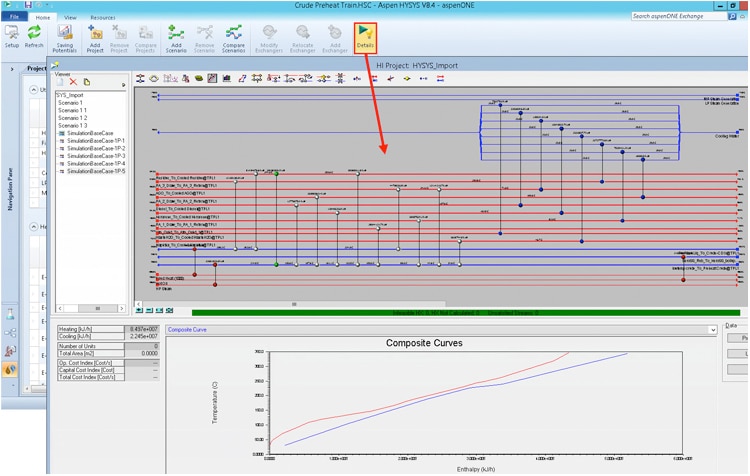The image size is (750, 476).
Task: Click the yellow arrow icon in diagram toolbar
Action: tap(407, 78)
